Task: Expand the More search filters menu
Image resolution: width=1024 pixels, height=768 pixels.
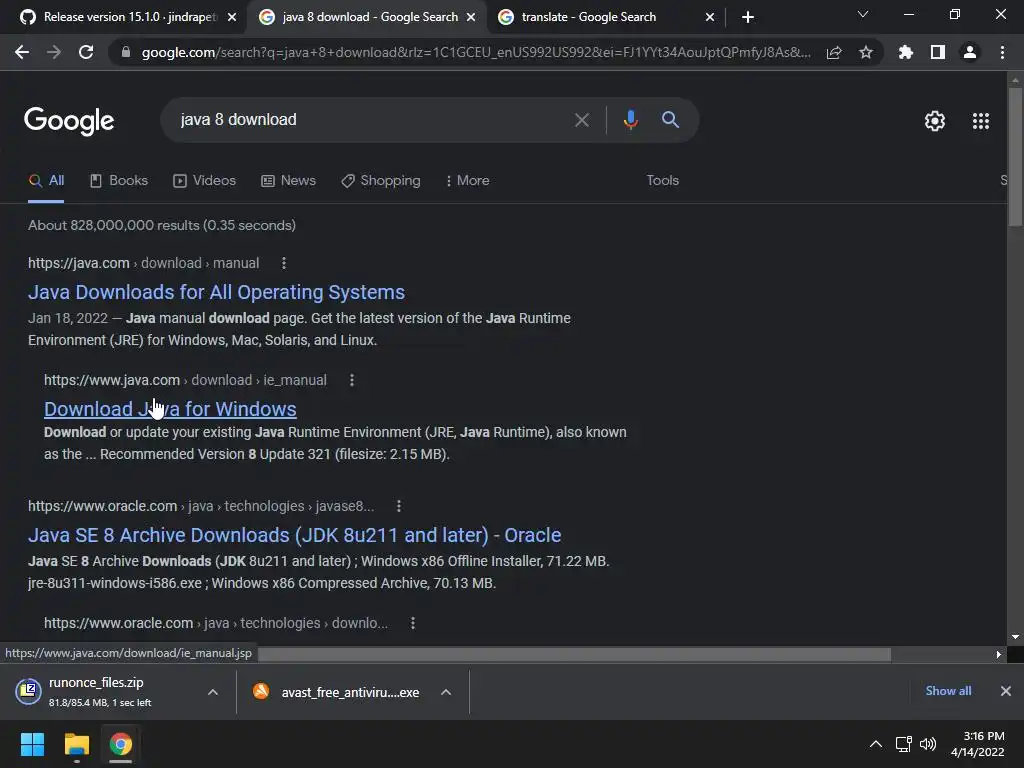Action: tap(467, 181)
